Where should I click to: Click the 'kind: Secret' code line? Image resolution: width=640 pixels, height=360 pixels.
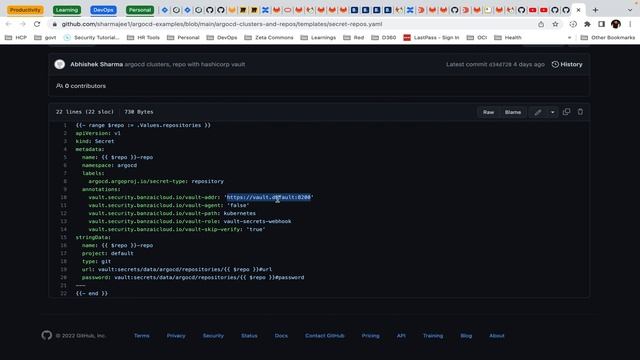(x=95, y=141)
